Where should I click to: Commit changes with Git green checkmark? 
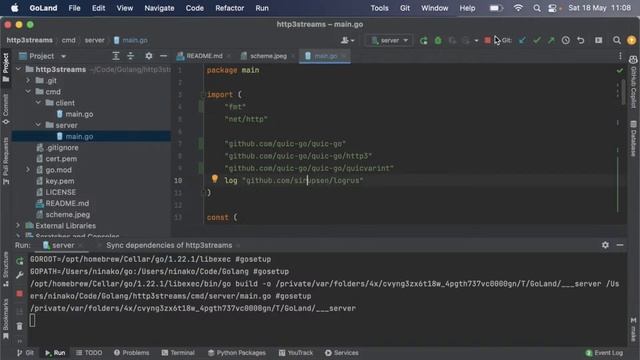(537, 40)
